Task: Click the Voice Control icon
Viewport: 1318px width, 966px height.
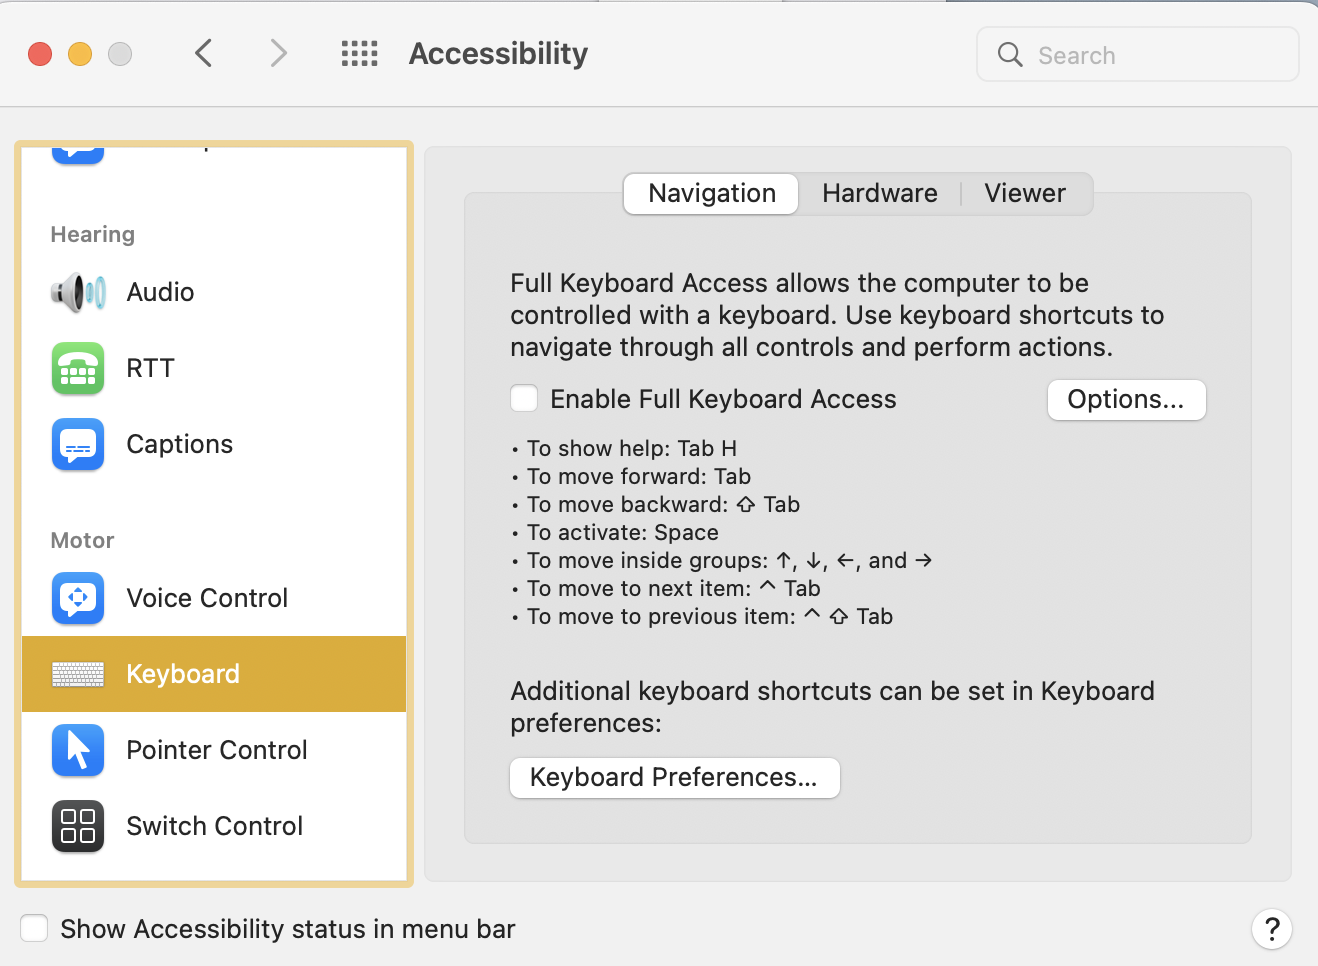Action: tap(78, 598)
